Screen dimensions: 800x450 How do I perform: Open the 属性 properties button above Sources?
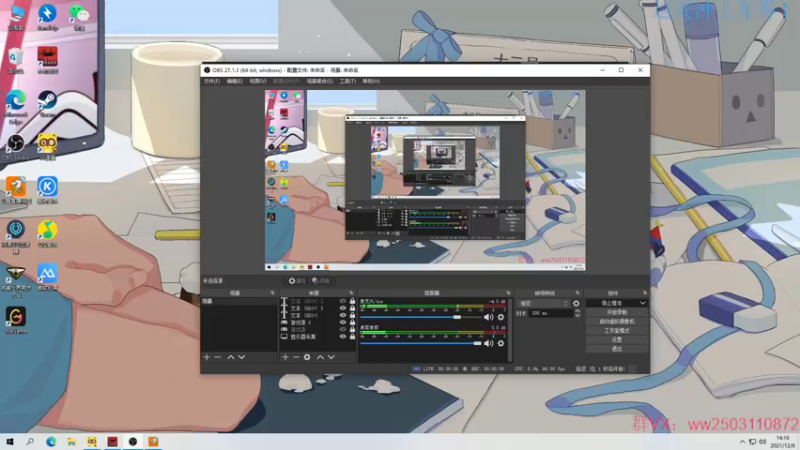tap(296, 281)
